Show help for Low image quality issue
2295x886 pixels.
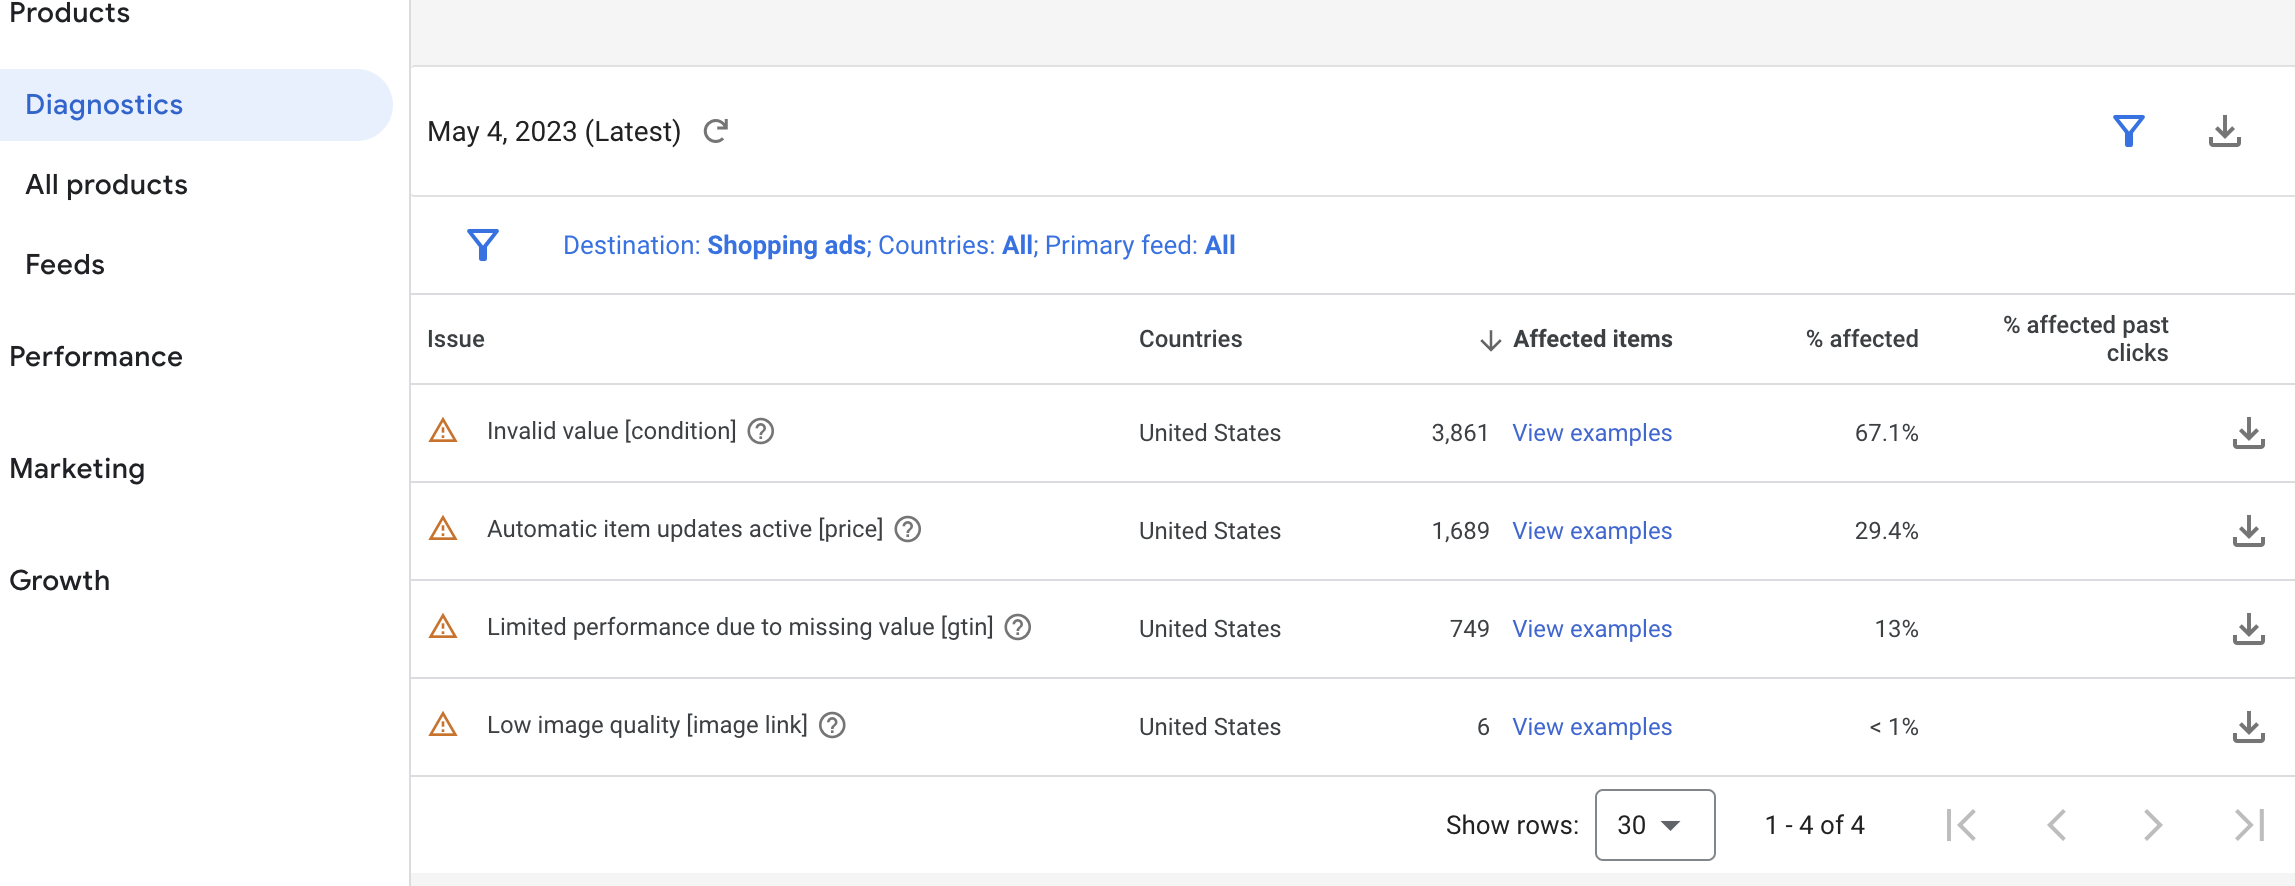pos(832,725)
